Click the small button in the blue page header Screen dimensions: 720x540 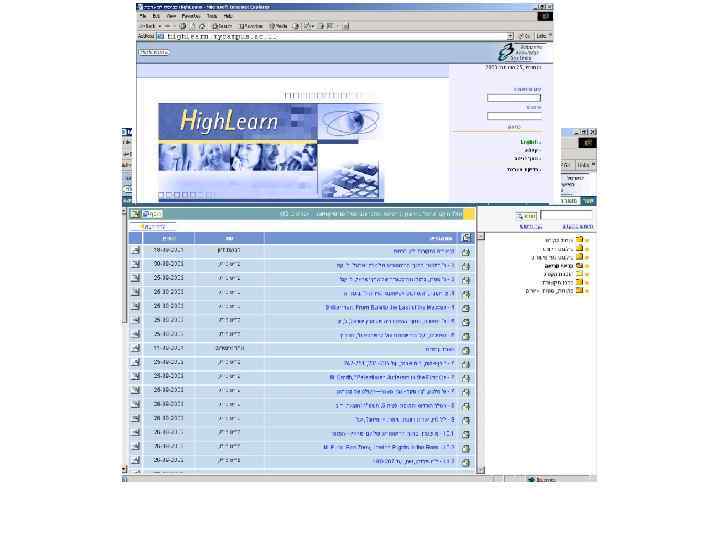(x=154, y=52)
